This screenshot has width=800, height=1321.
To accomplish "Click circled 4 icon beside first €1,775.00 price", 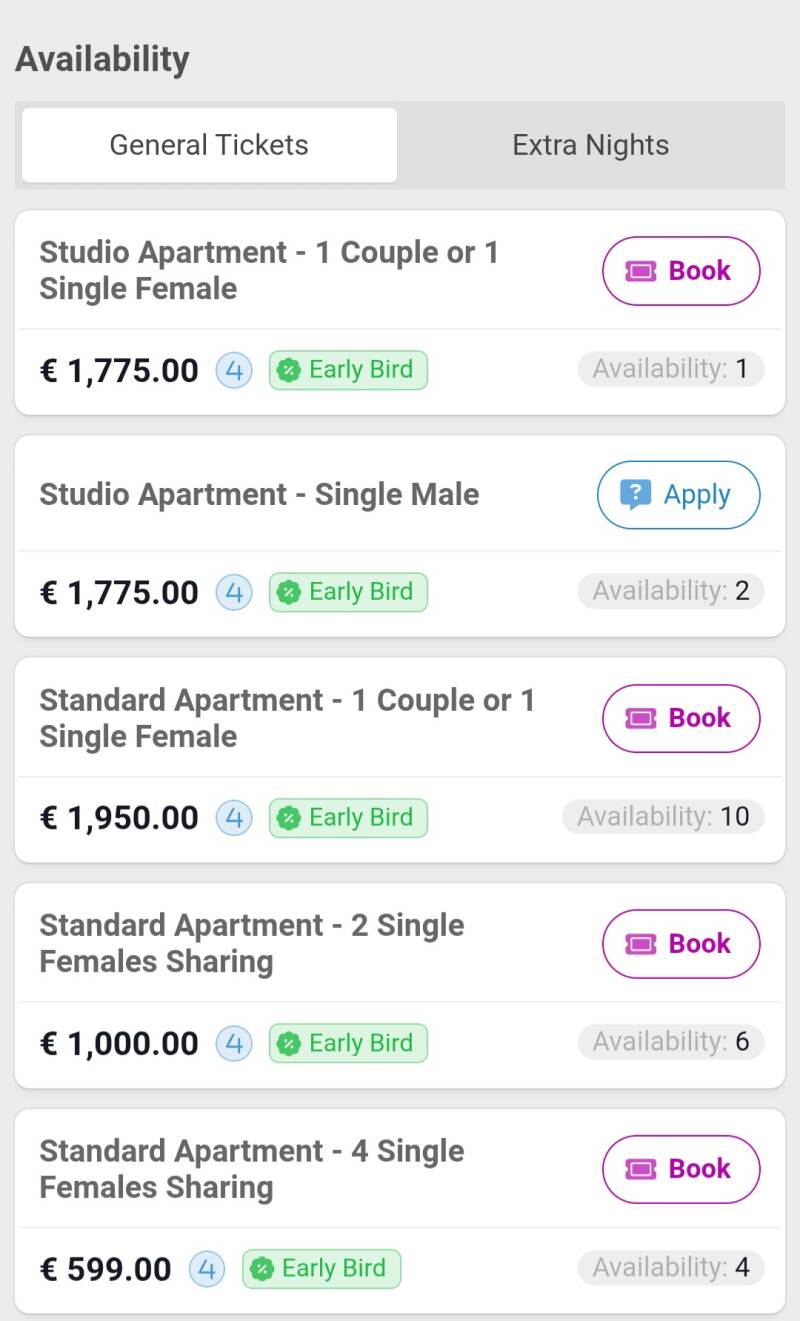I will pos(234,370).
